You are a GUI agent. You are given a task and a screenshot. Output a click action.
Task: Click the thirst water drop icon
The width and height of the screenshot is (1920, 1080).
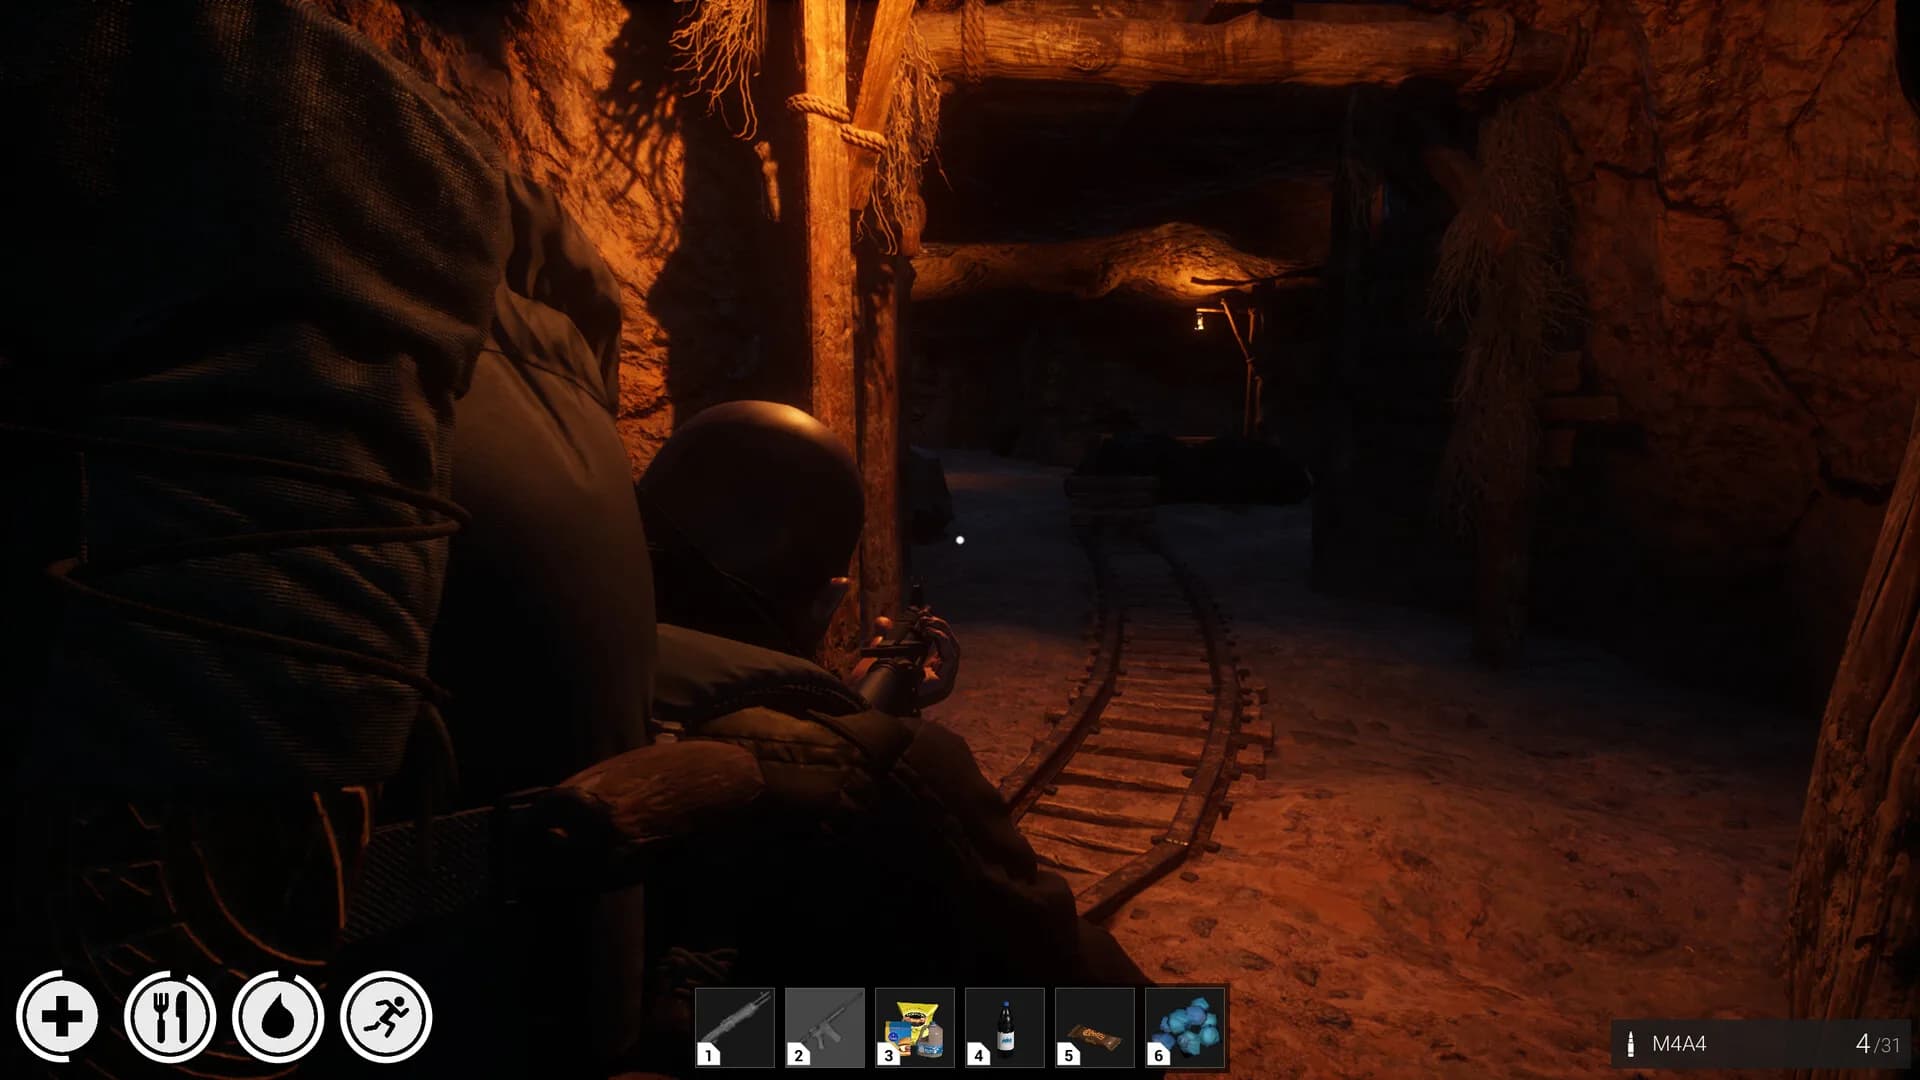(278, 1017)
